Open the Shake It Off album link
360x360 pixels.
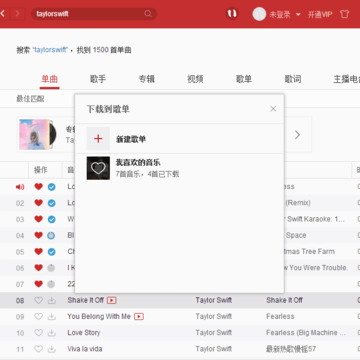click(284, 300)
